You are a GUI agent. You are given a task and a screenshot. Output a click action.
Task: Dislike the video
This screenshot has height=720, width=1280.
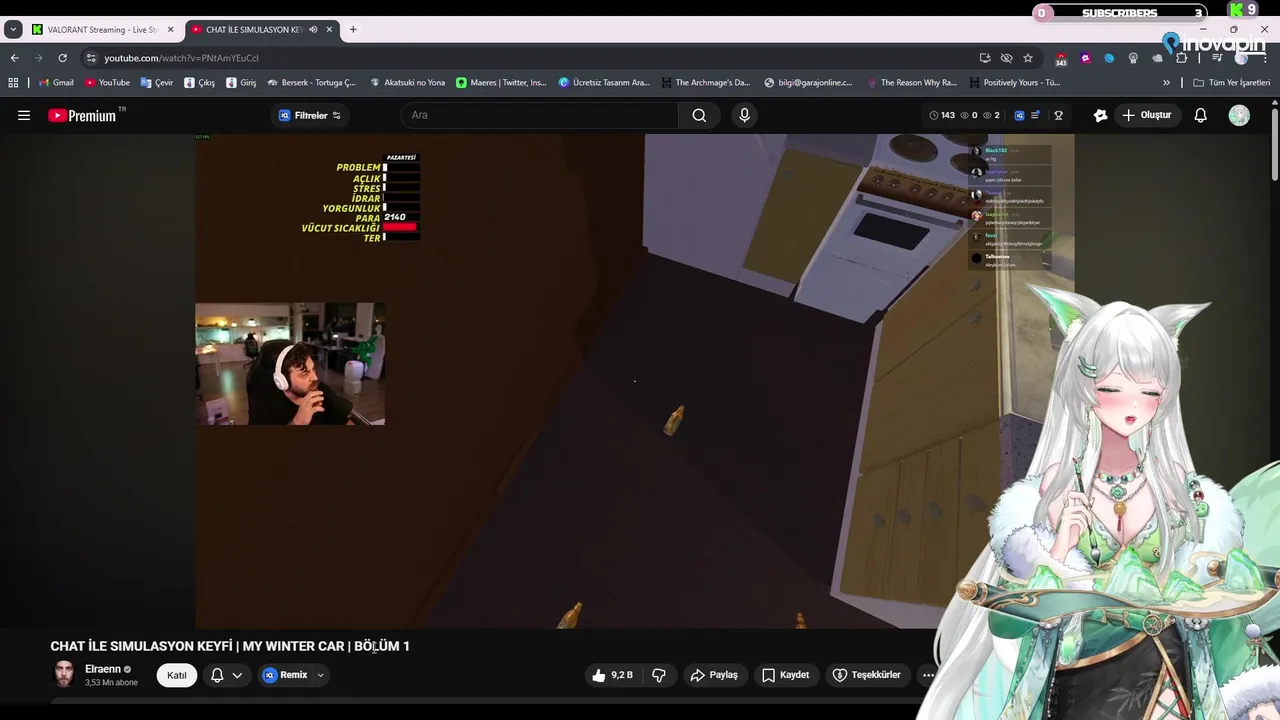click(658, 675)
